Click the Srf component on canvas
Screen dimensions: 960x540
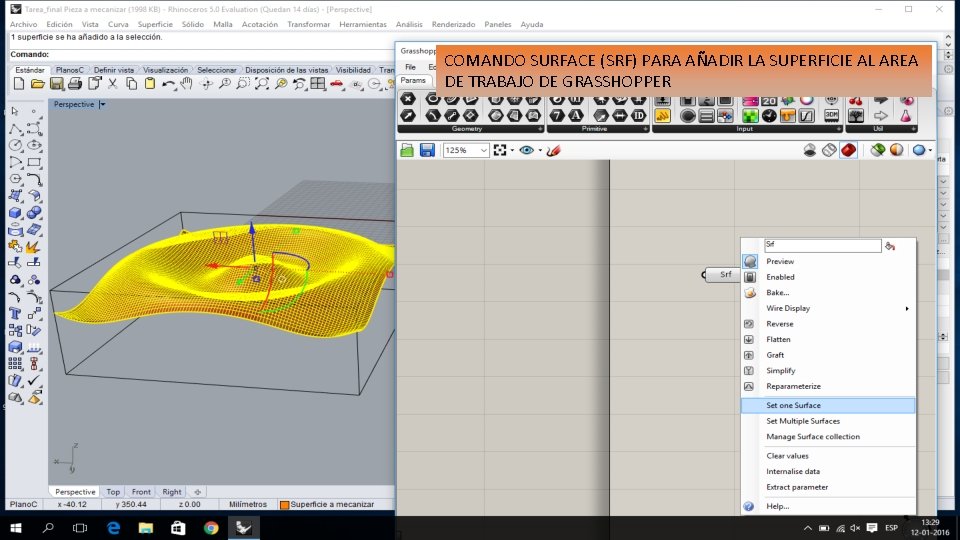722,274
